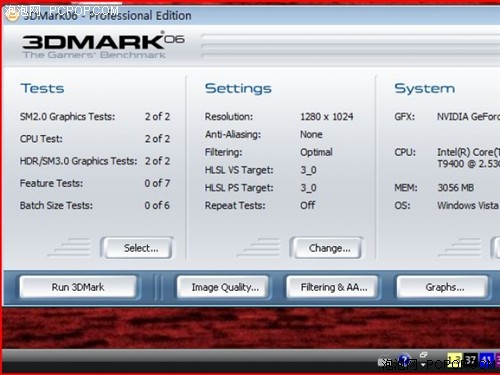This screenshot has width=500, height=375.
Task: Click the 'System' section heading
Action: (424, 89)
